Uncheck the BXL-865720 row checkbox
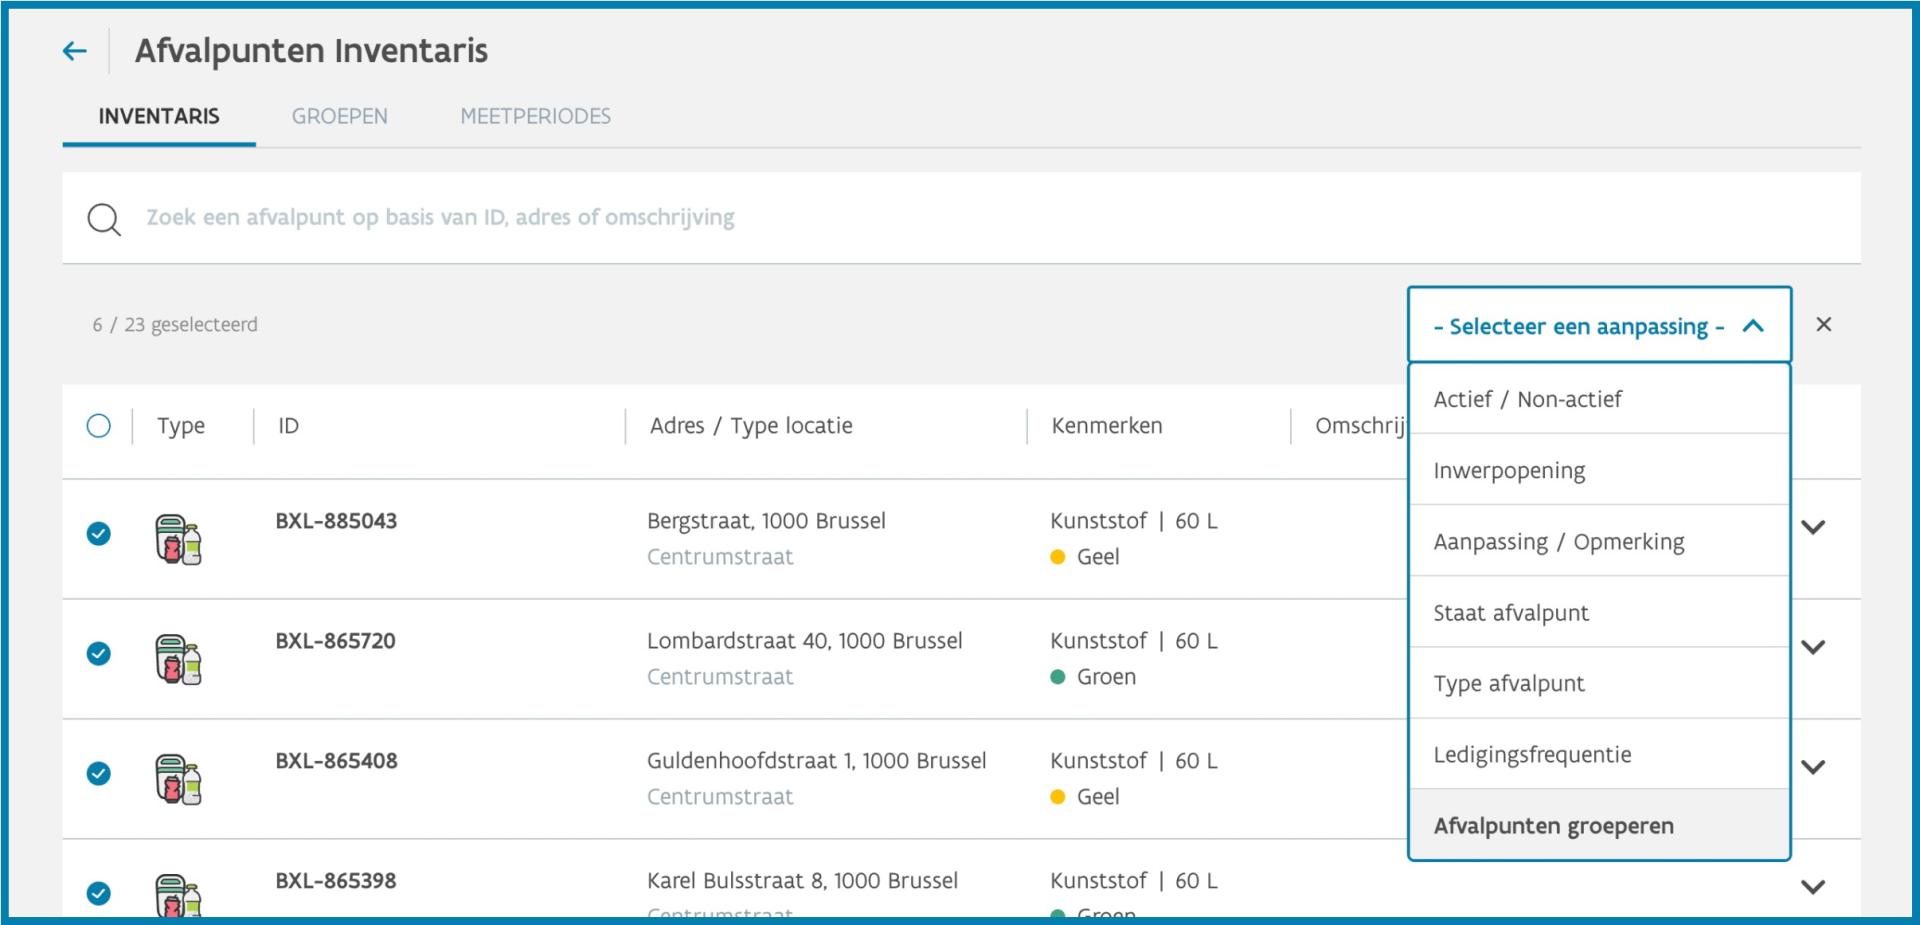The height and width of the screenshot is (925, 1920). [x=99, y=654]
